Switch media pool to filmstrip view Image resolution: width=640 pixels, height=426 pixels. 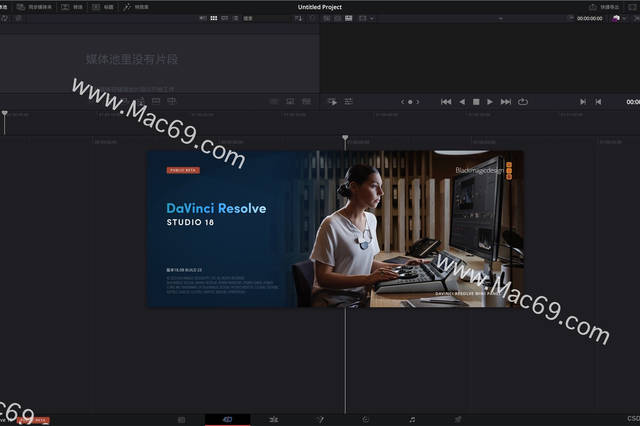pyautogui.click(x=224, y=18)
